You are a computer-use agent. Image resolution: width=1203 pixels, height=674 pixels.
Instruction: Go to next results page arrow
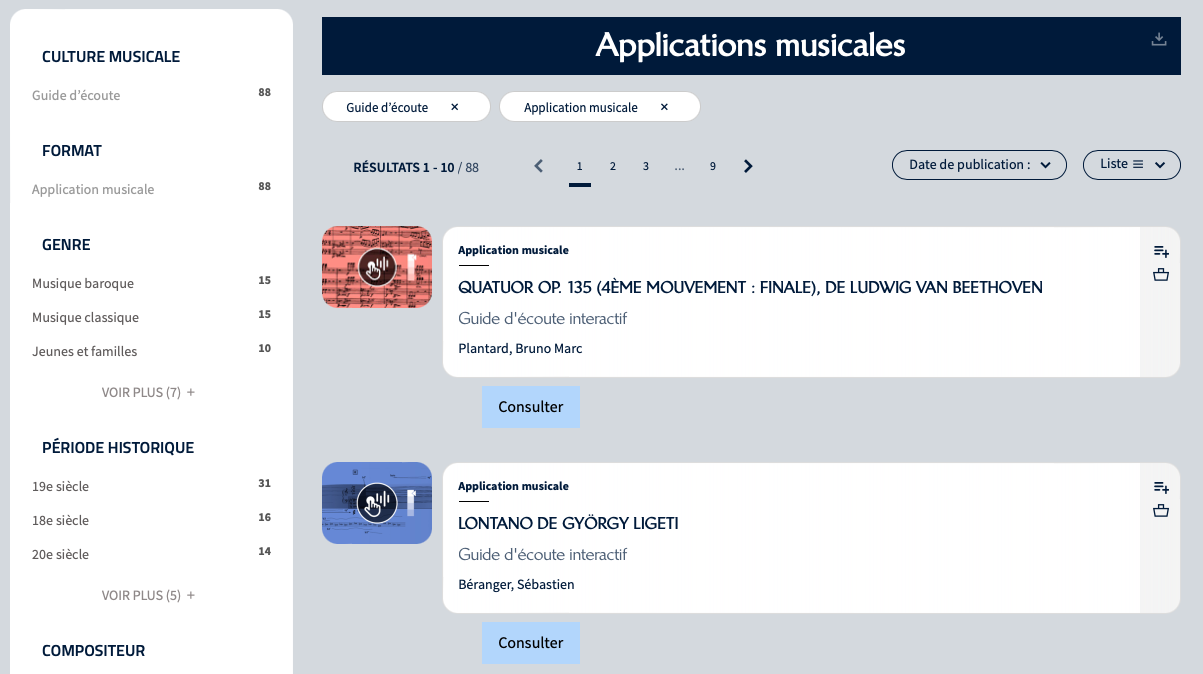748,166
